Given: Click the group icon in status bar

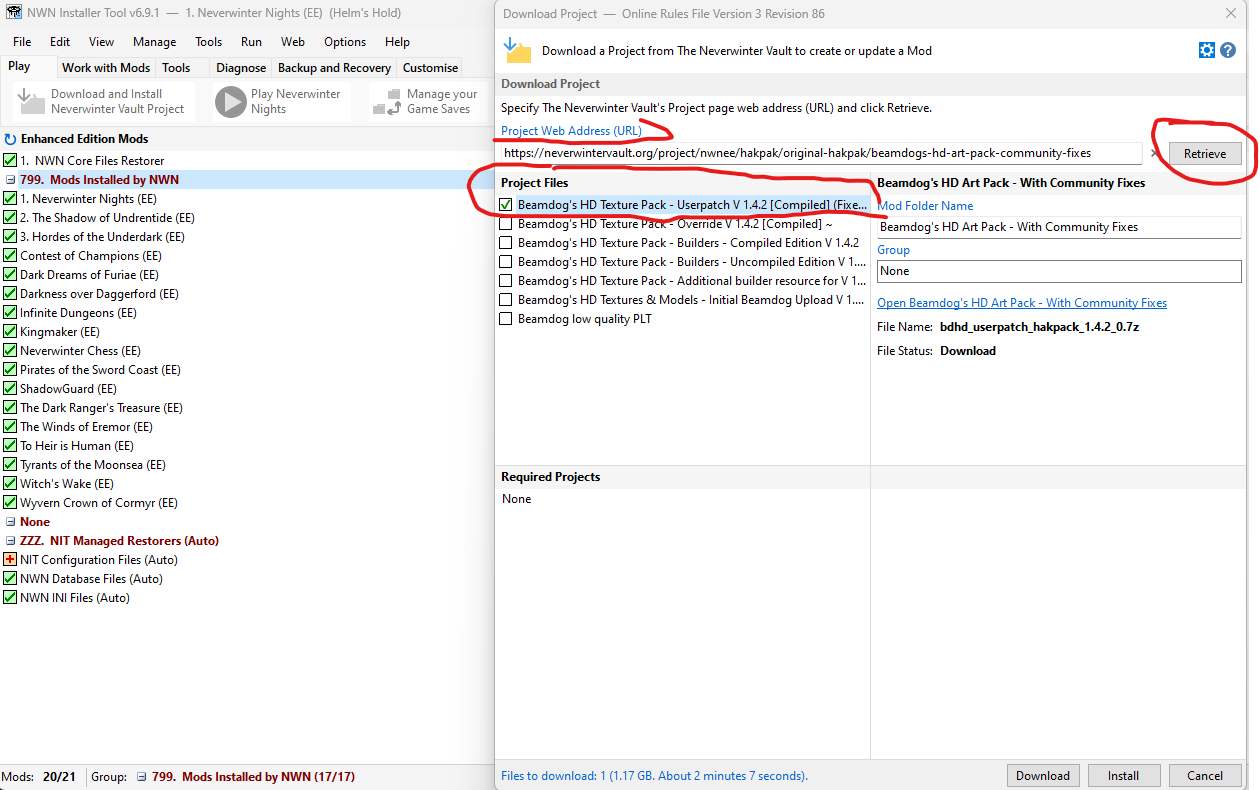Looking at the screenshot, I should pyautogui.click(x=141, y=777).
